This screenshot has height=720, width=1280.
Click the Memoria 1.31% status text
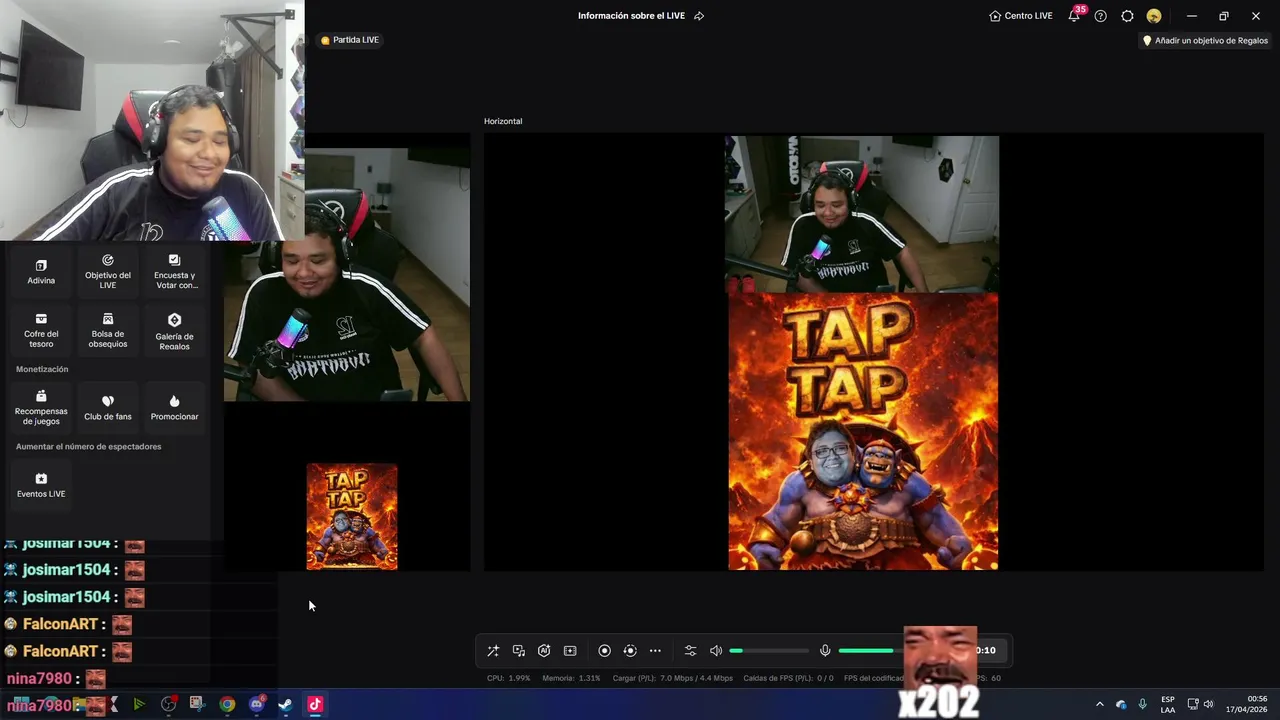572,678
